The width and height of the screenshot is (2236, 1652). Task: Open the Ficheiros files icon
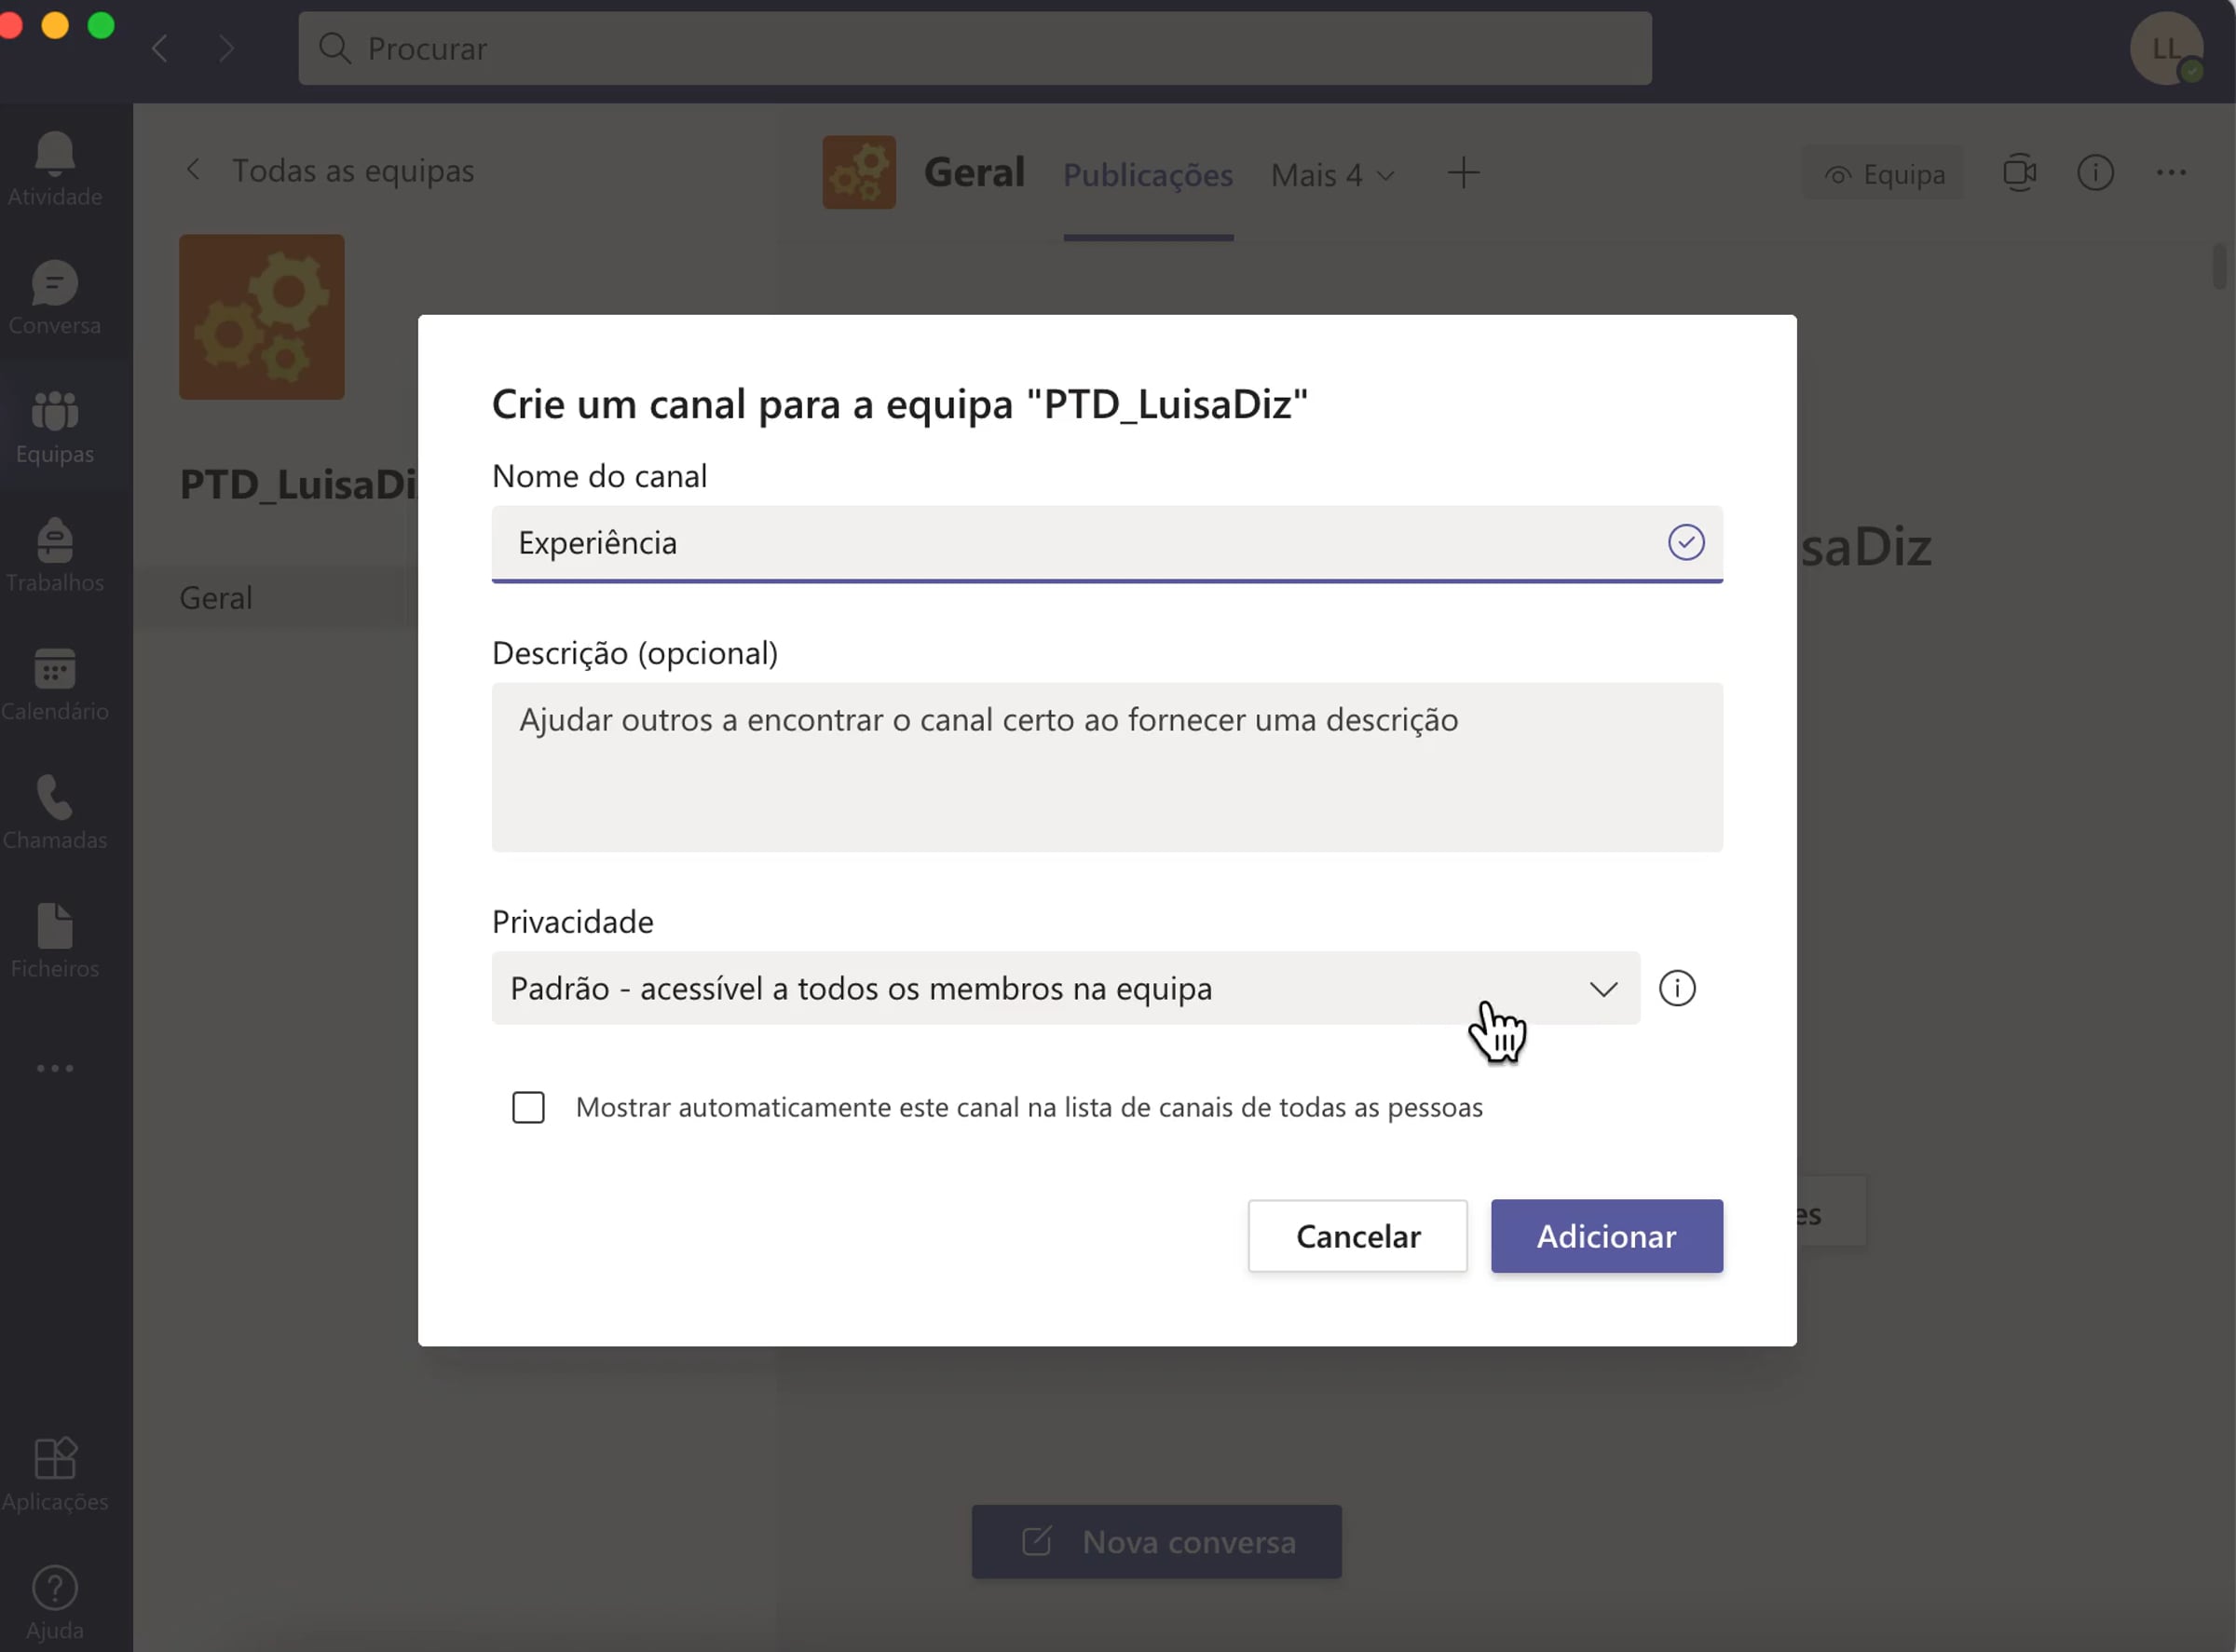pos(55,927)
